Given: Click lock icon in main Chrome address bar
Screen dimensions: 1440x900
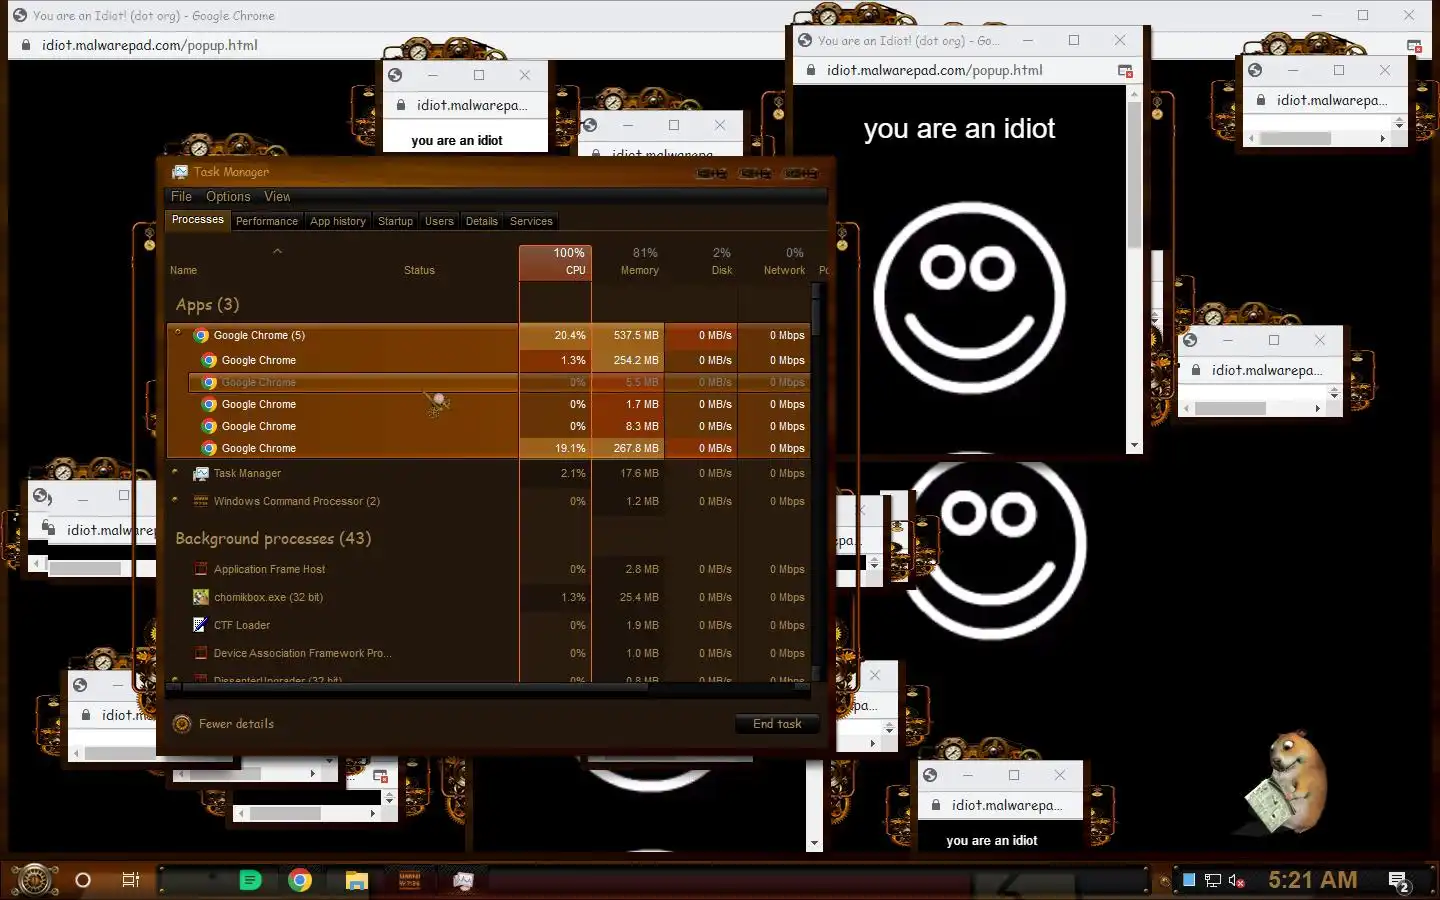Looking at the screenshot, I should coord(25,45).
